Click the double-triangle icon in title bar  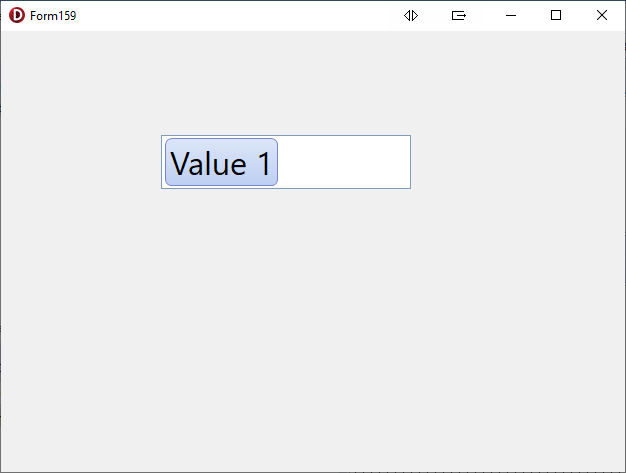point(411,16)
